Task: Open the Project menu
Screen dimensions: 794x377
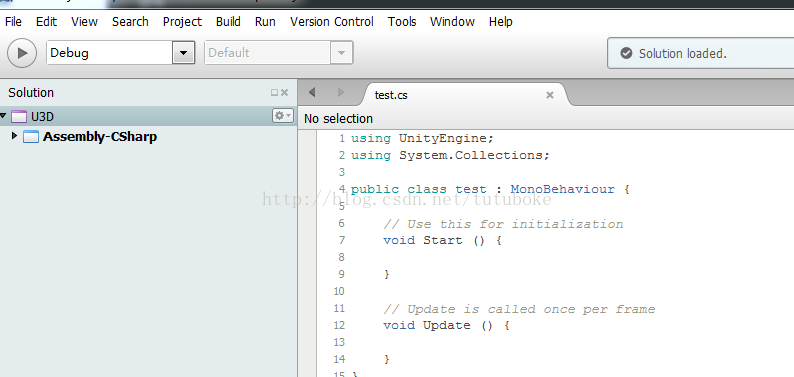Action: coord(182,22)
